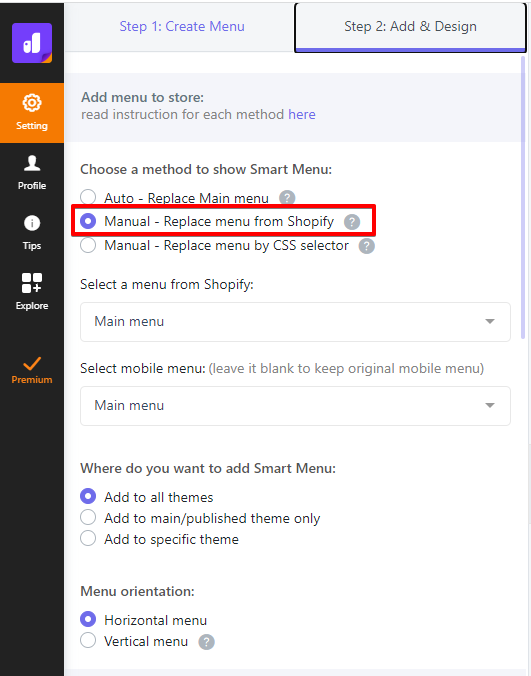Switch to Step 1: Create Menu tab
The image size is (531, 676).
click(182, 26)
